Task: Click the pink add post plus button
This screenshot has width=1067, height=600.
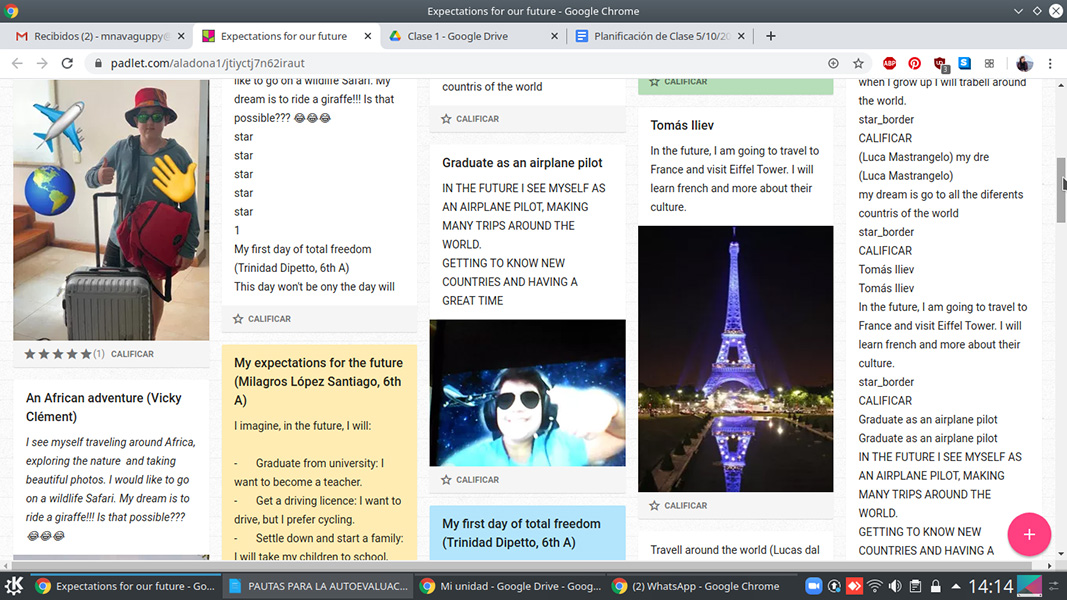Action: pos(1028,534)
